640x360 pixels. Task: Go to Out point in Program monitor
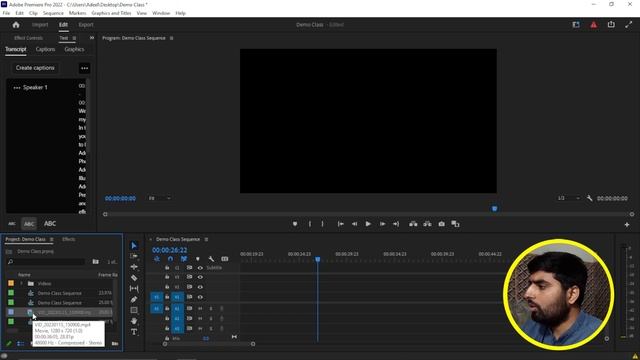(x=396, y=224)
